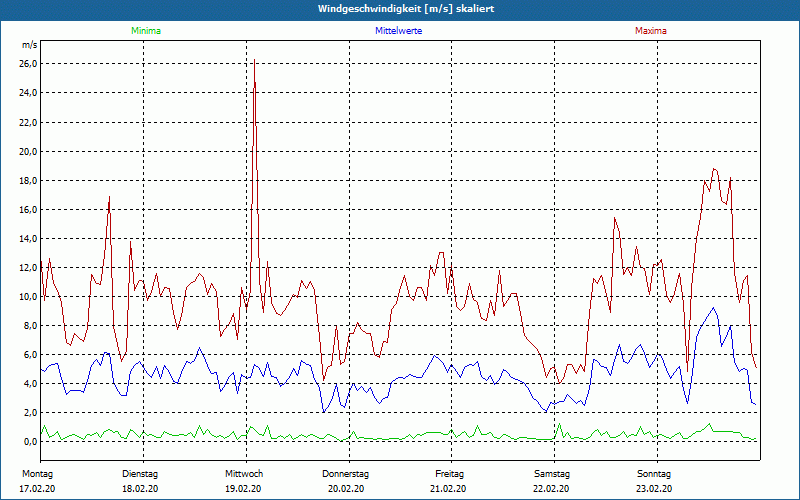Screen dimensions: 800x500
Task: Click the 10,0 y-axis value
Action: point(29,297)
